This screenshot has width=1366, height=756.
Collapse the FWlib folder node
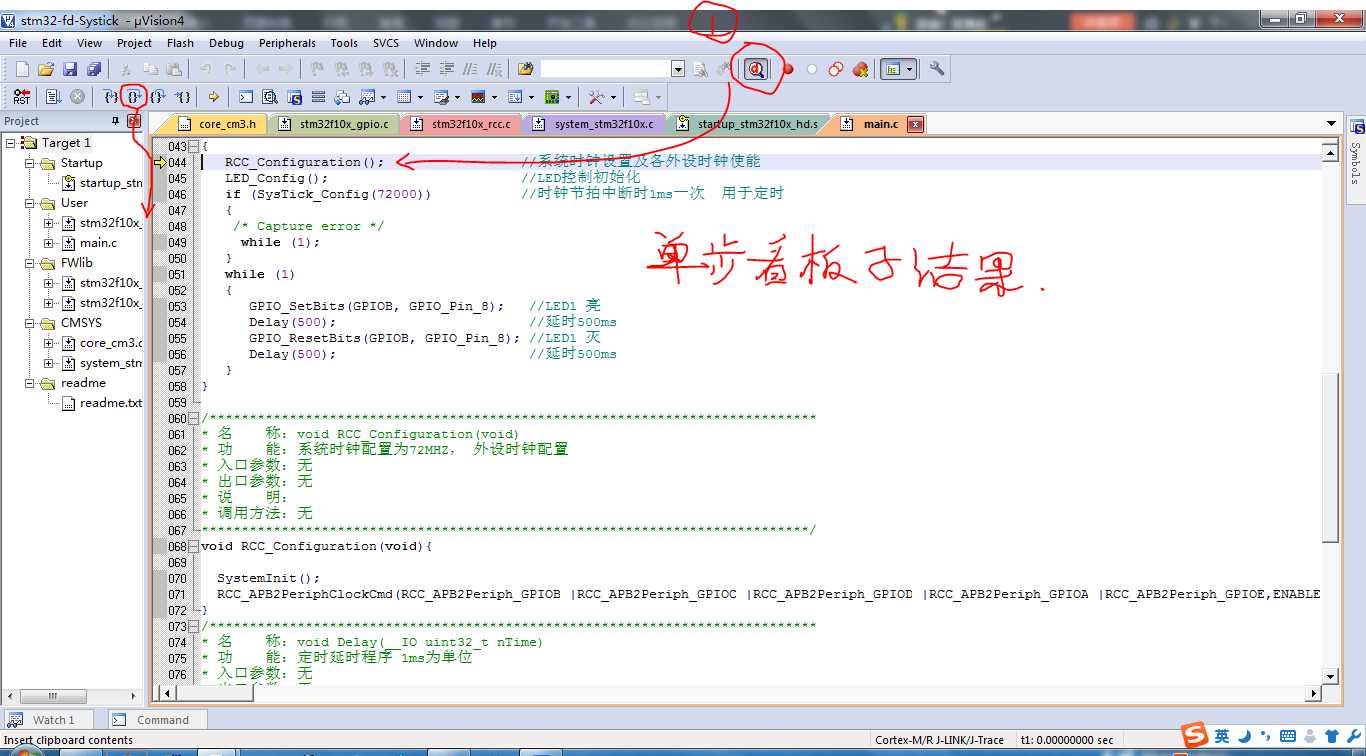click(29, 263)
